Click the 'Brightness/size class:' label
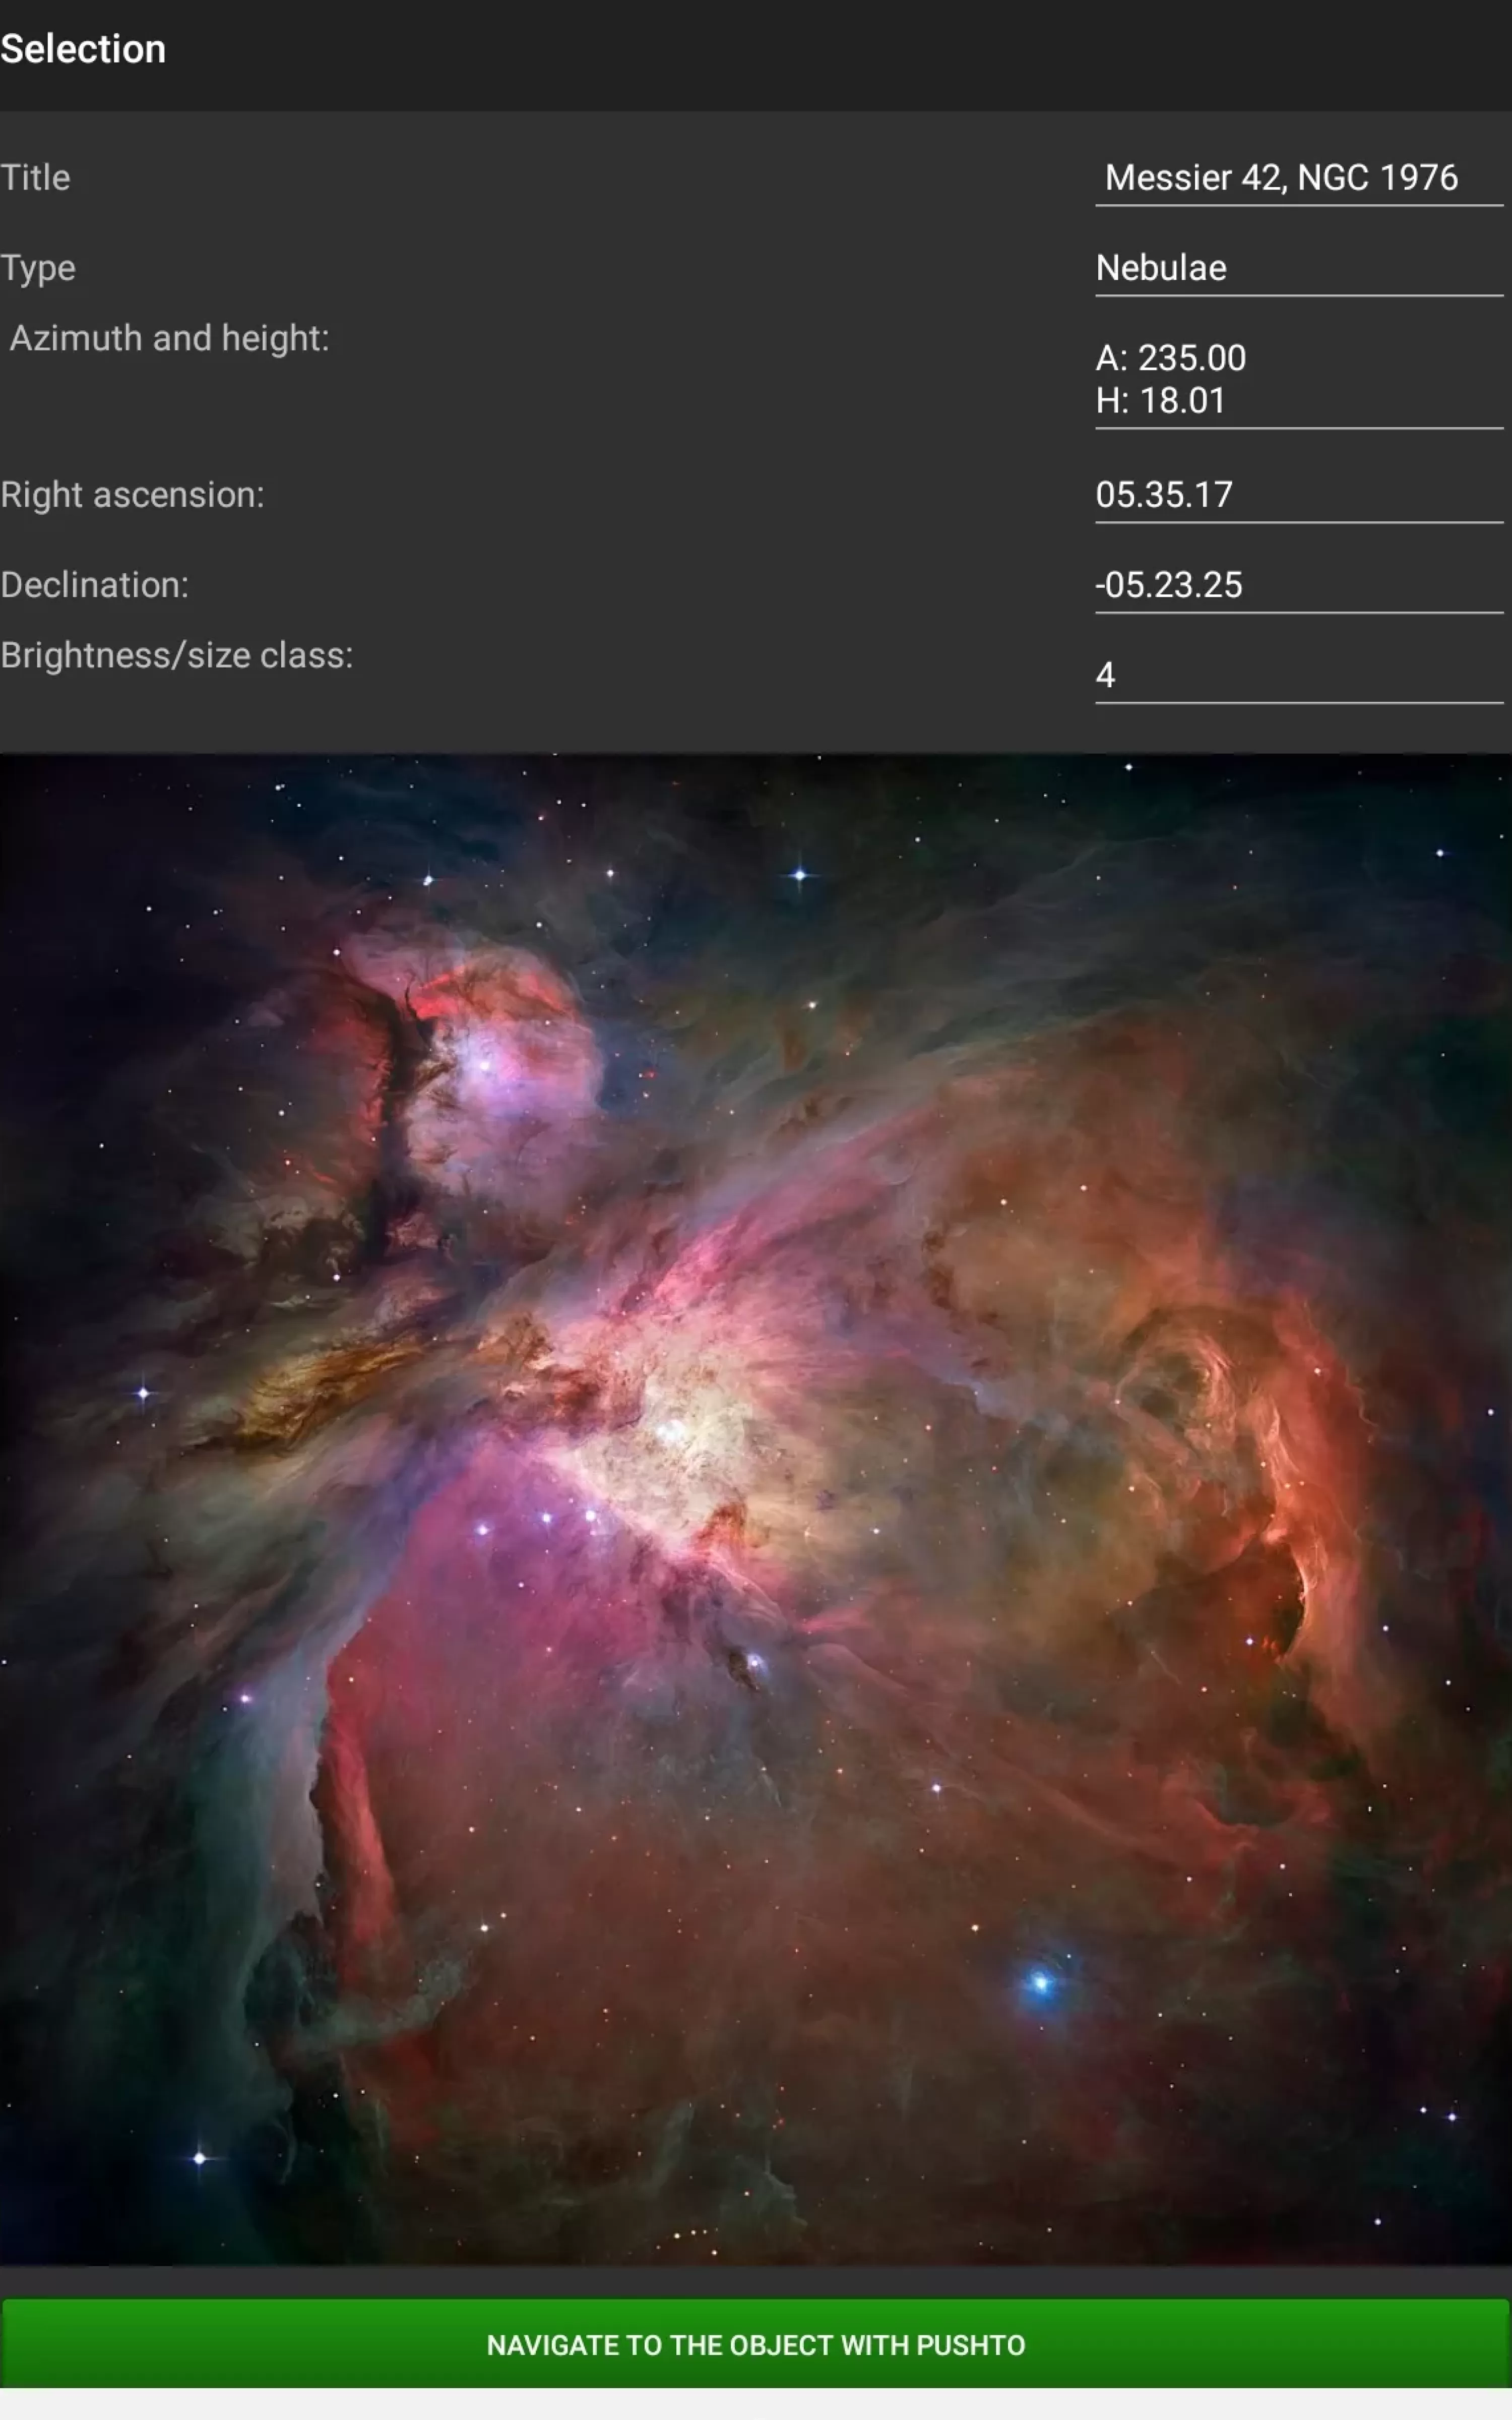 click(x=176, y=656)
